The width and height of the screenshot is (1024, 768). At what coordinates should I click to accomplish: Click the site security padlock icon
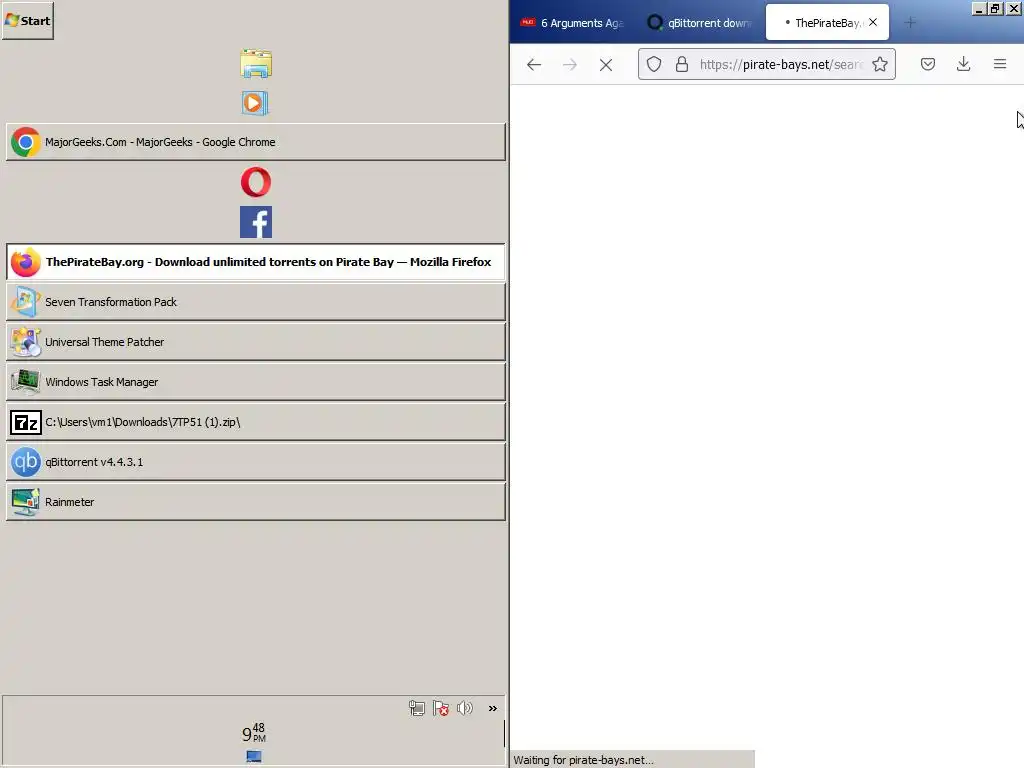point(682,64)
